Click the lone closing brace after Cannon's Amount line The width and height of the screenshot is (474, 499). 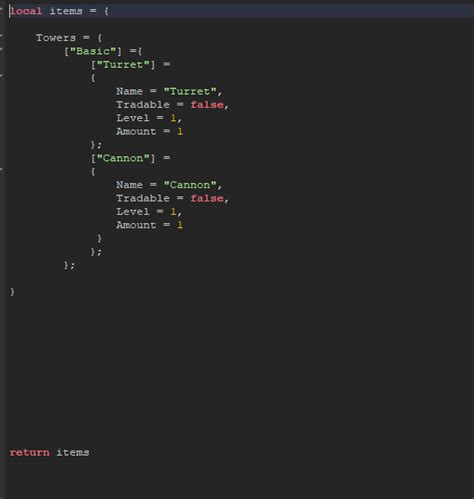click(99, 239)
